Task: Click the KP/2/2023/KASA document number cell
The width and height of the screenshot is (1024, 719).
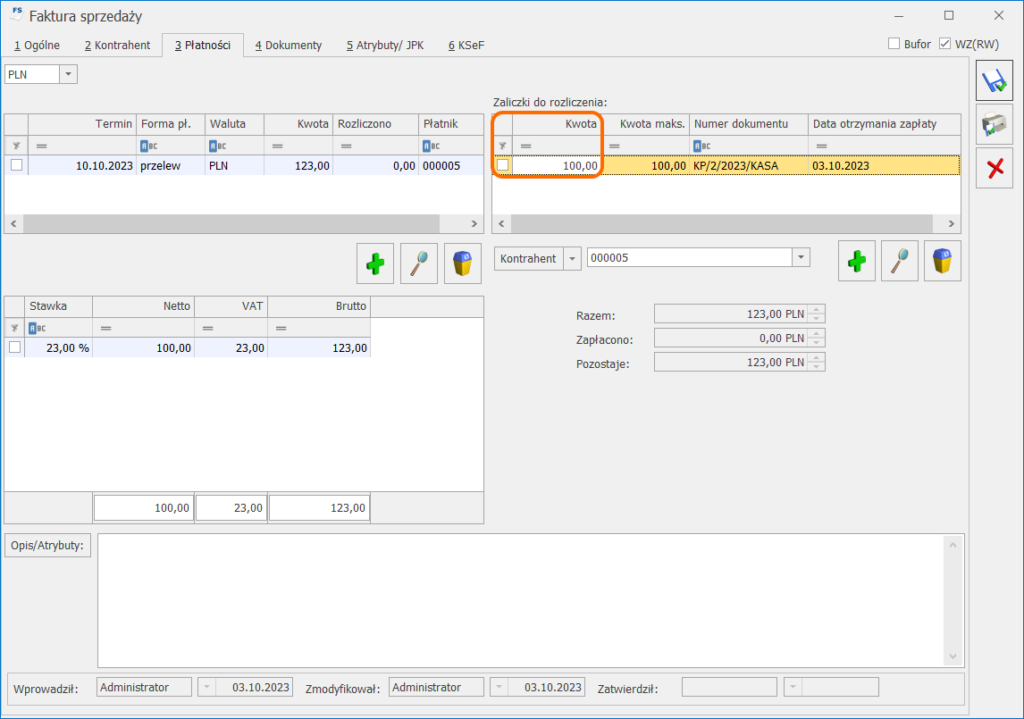Action: (x=748, y=166)
